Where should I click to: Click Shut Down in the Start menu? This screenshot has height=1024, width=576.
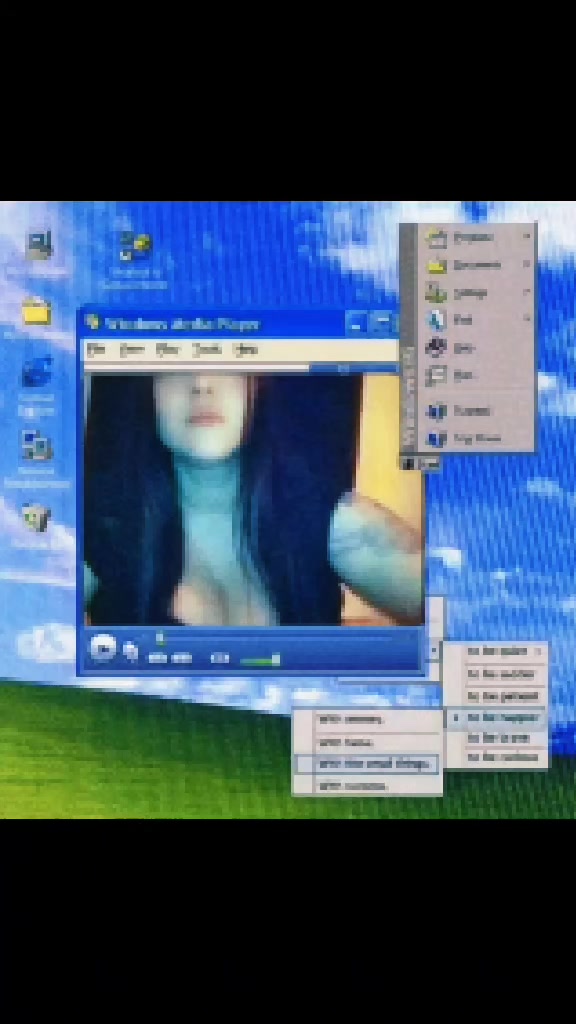pyautogui.click(x=479, y=439)
